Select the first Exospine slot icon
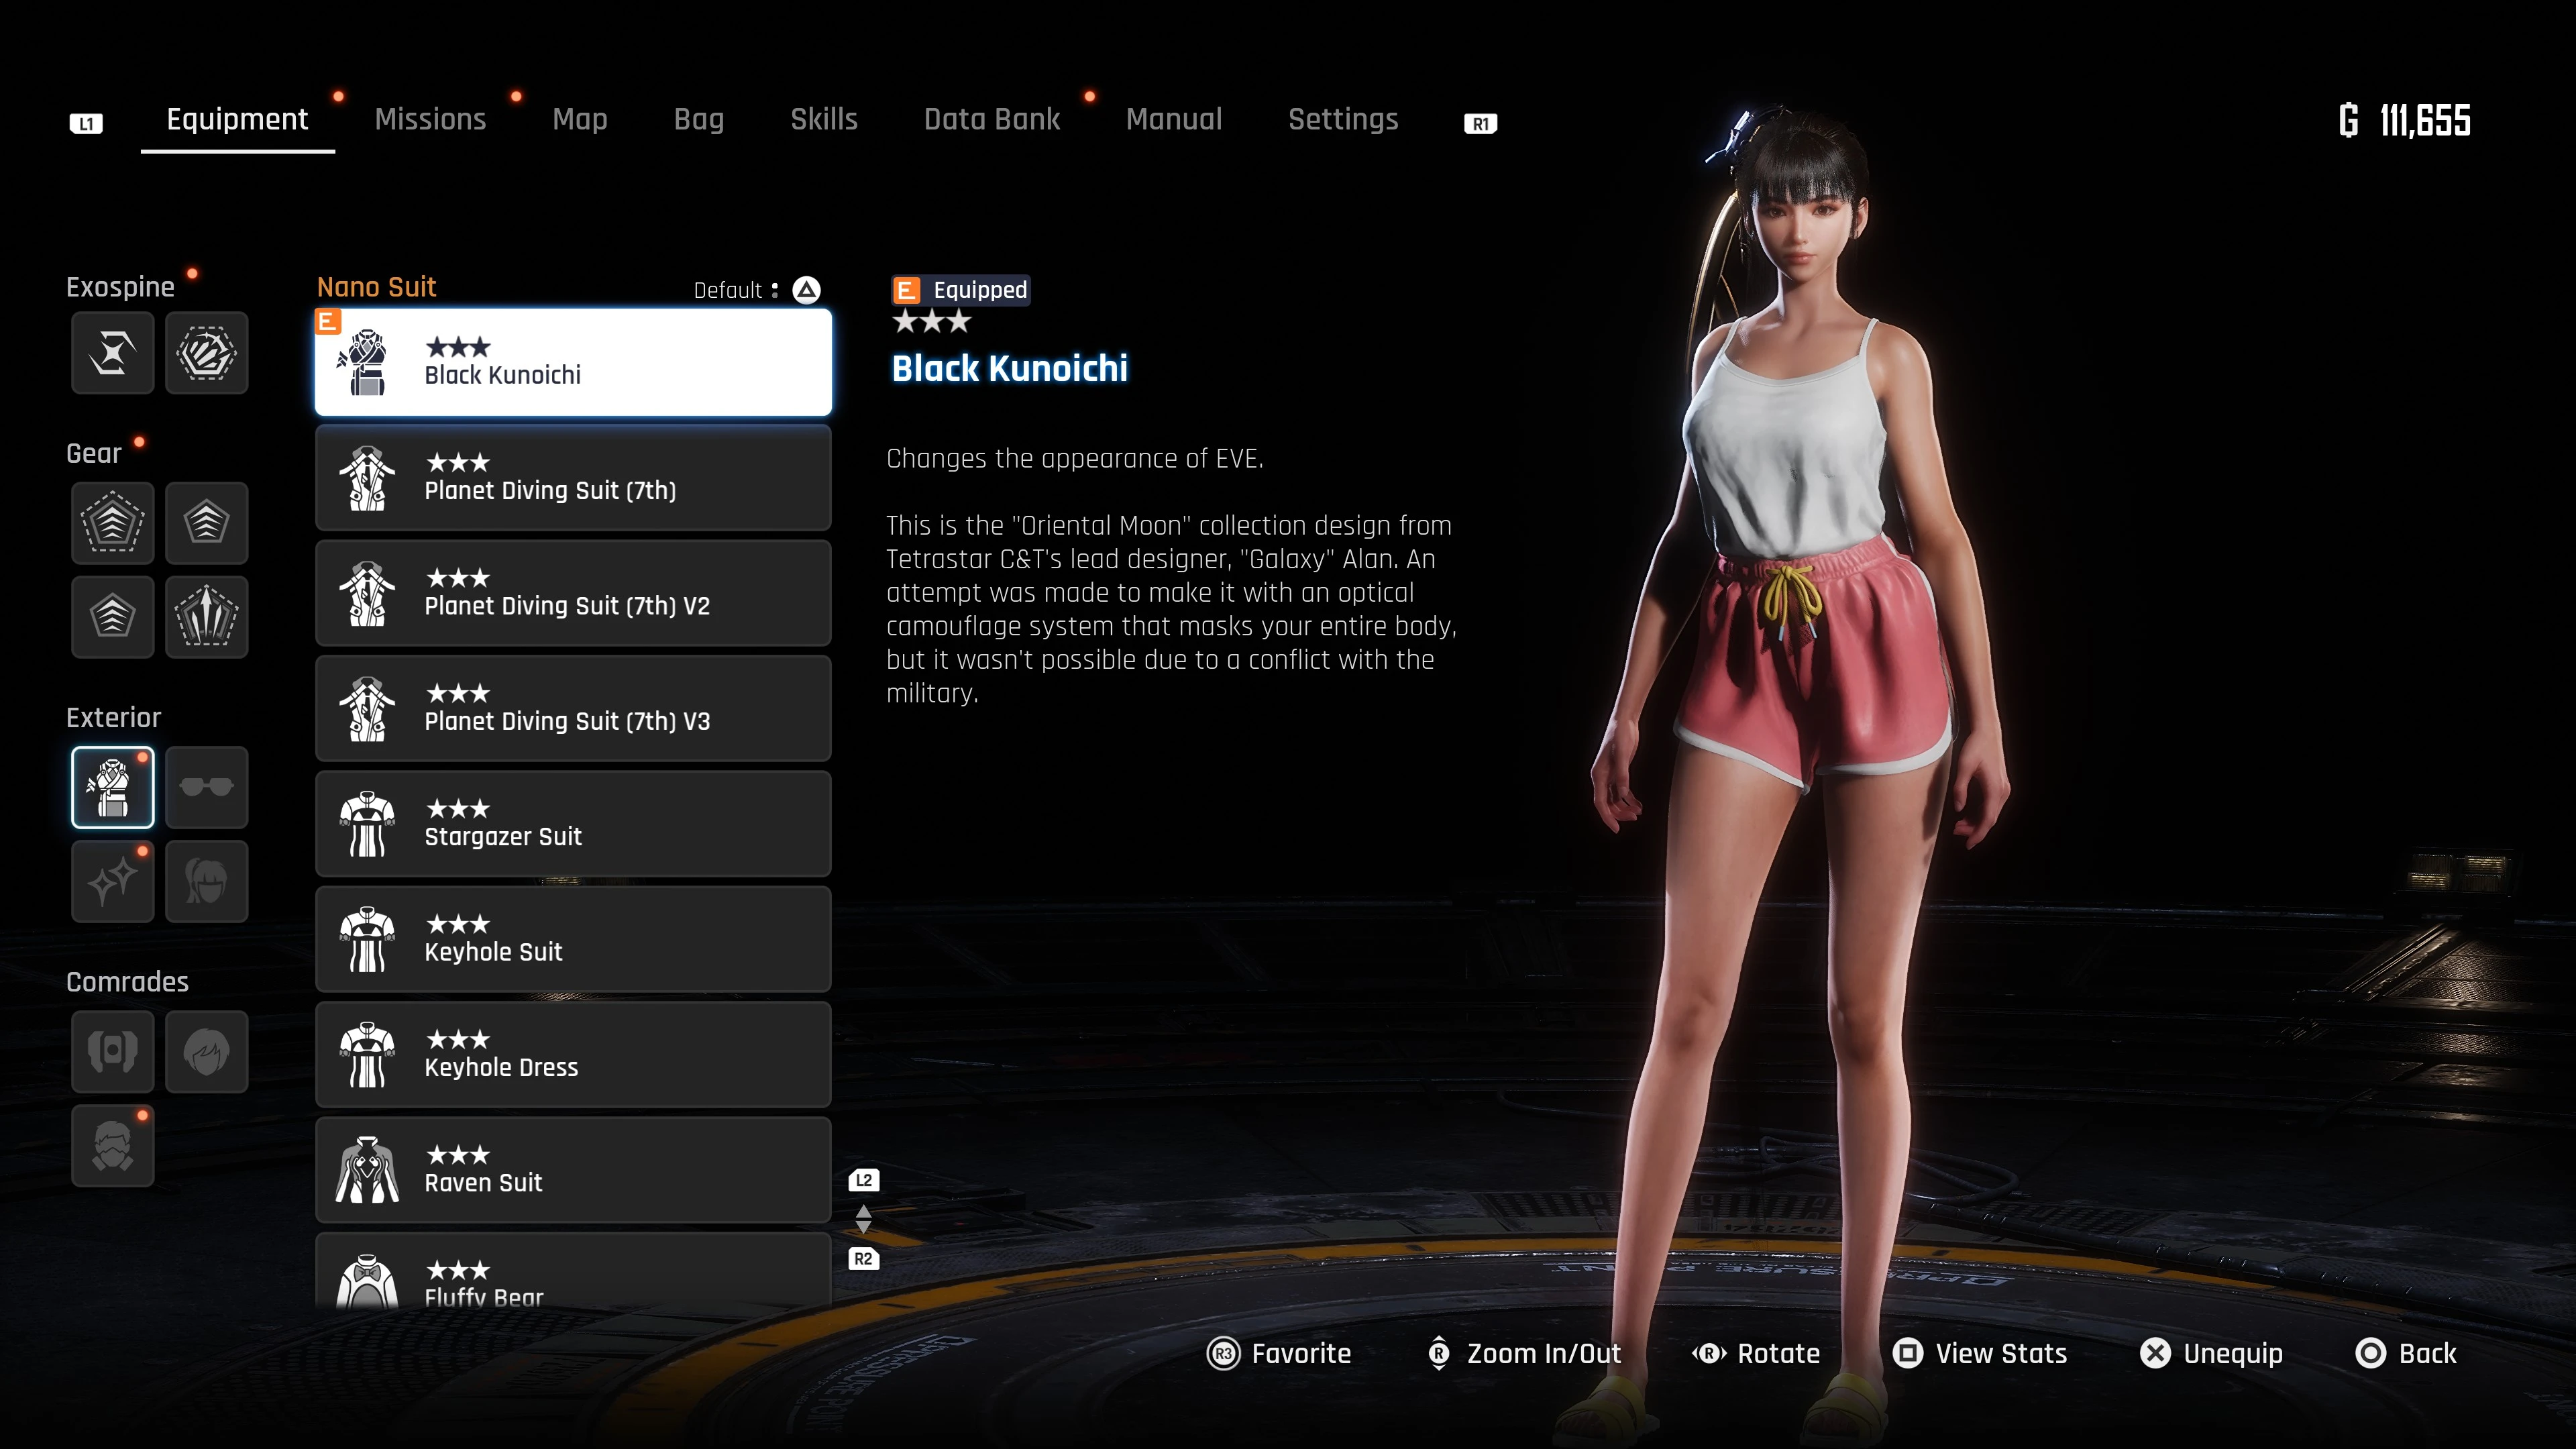Viewport: 2576px width, 1449px height. 112,352
